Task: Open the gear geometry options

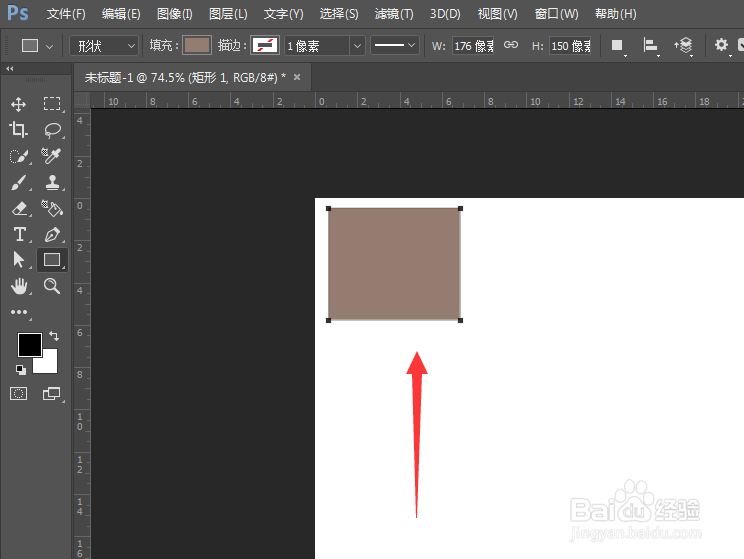Action: pyautogui.click(x=721, y=46)
